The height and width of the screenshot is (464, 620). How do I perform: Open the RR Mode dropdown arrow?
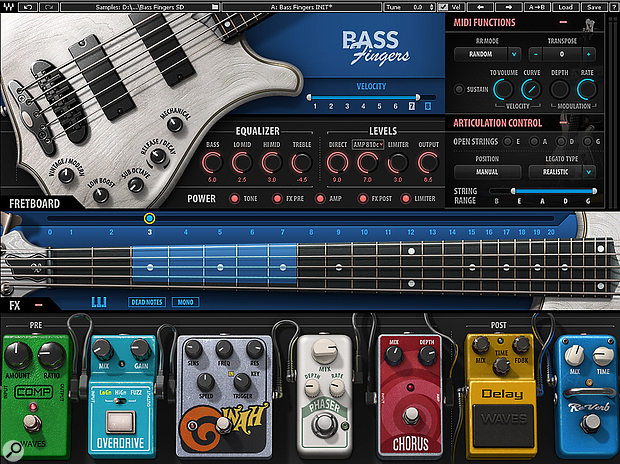coord(514,54)
